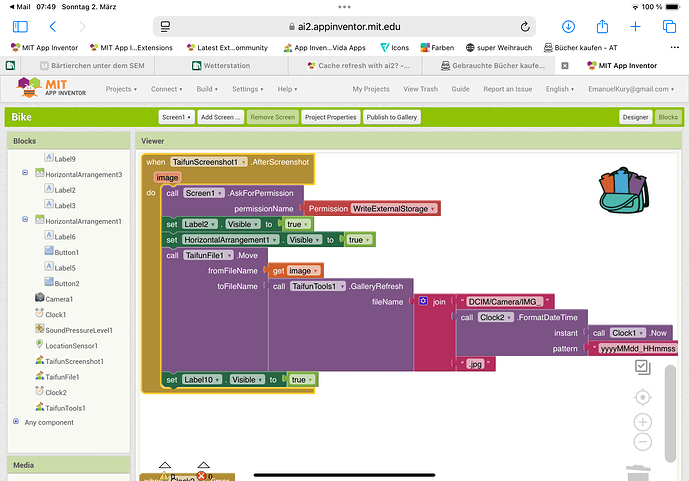Click the address bar URL field

point(344,27)
